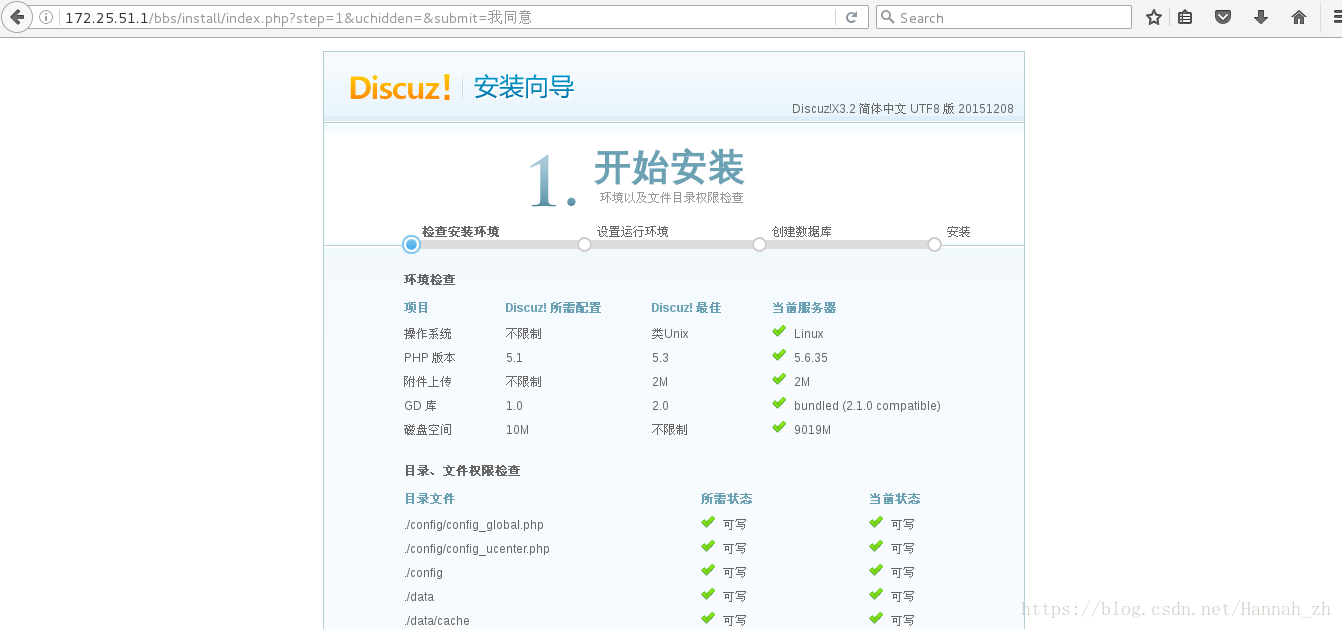Click the 检查安装环境 step marker
Screen dimensions: 1342x629
pos(411,244)
